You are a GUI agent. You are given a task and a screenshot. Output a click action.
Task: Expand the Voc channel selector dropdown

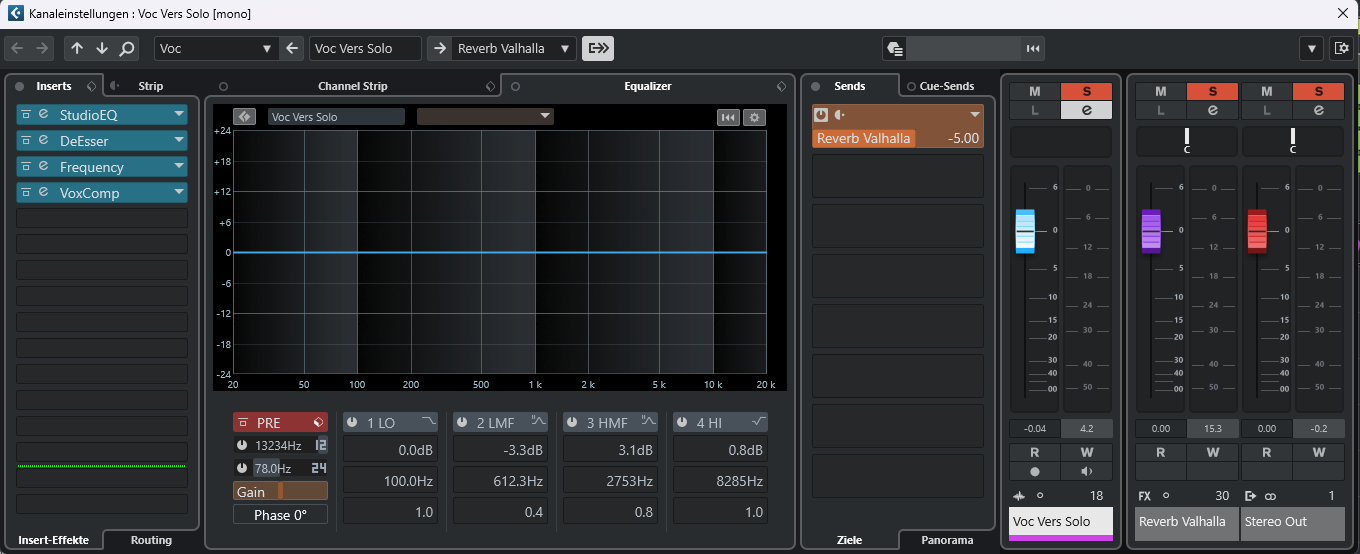[x=267, y=48]
